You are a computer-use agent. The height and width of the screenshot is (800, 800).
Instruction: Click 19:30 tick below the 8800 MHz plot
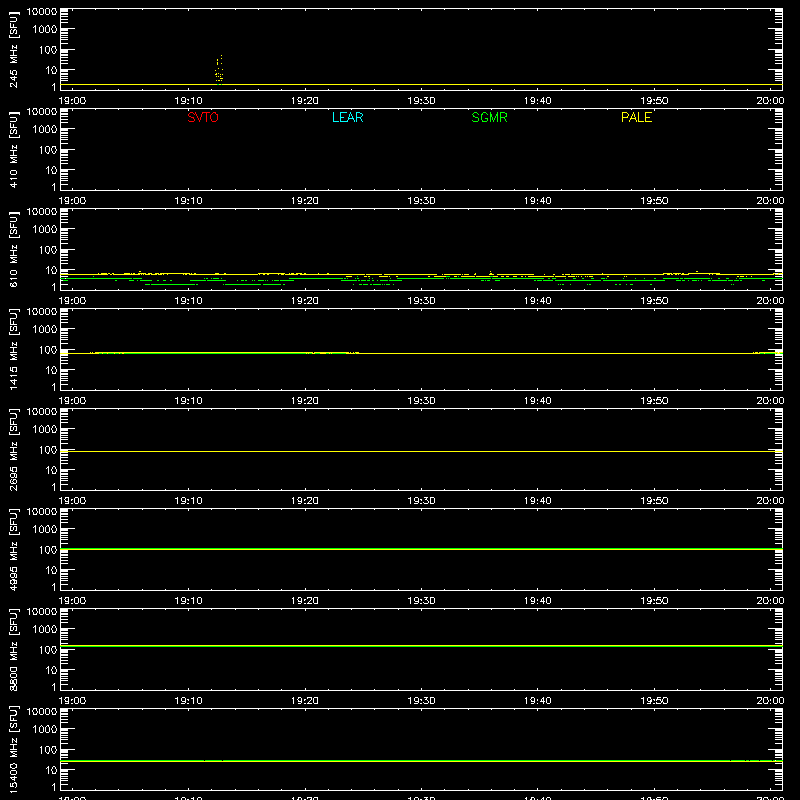(421, 701)
